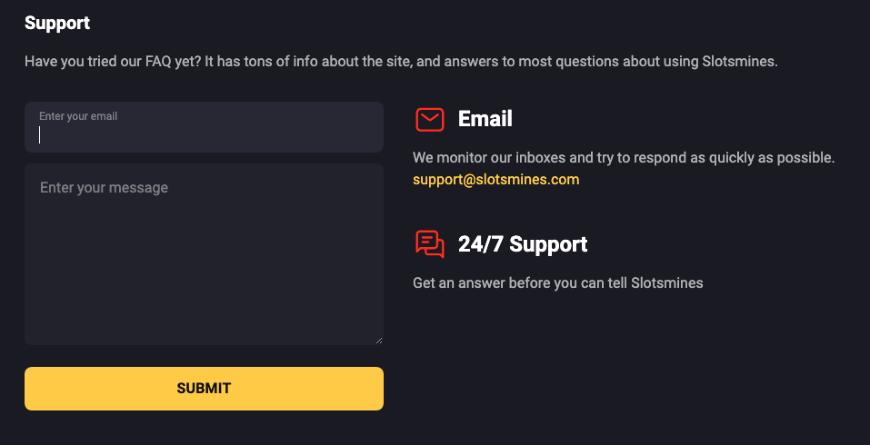Screen dimensions: 870x445
Task: Click the 'Enter your message' placeholder text
Action: tap(104, 188)
